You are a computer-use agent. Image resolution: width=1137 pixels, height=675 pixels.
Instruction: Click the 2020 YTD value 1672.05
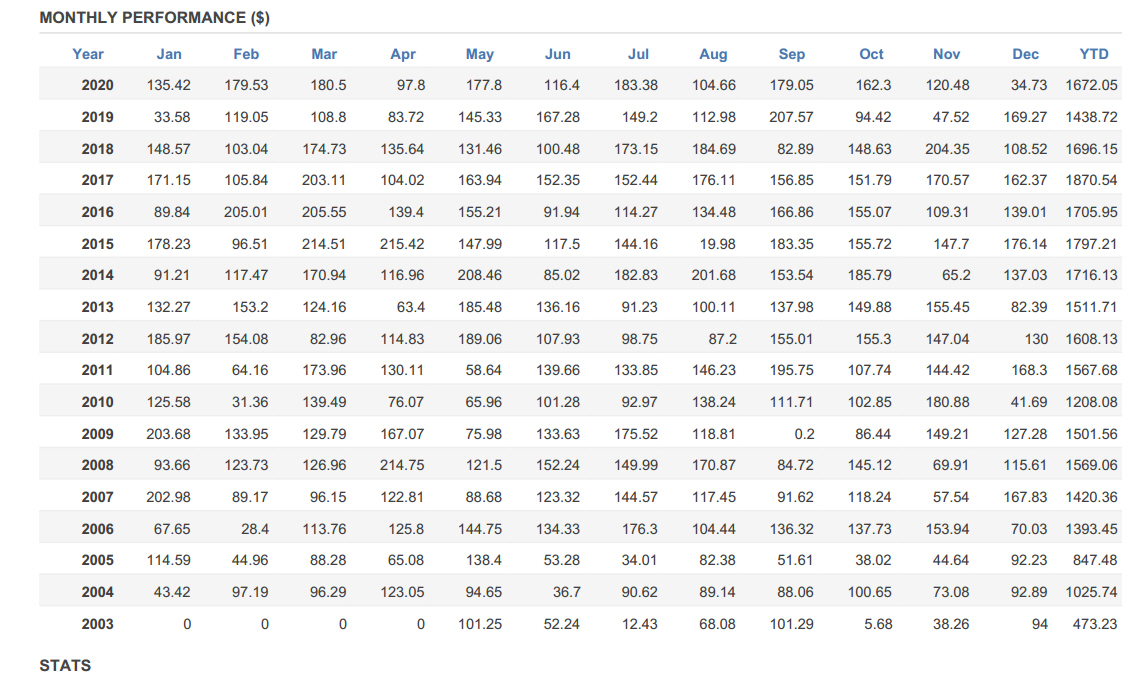(x=1091, y=86)
